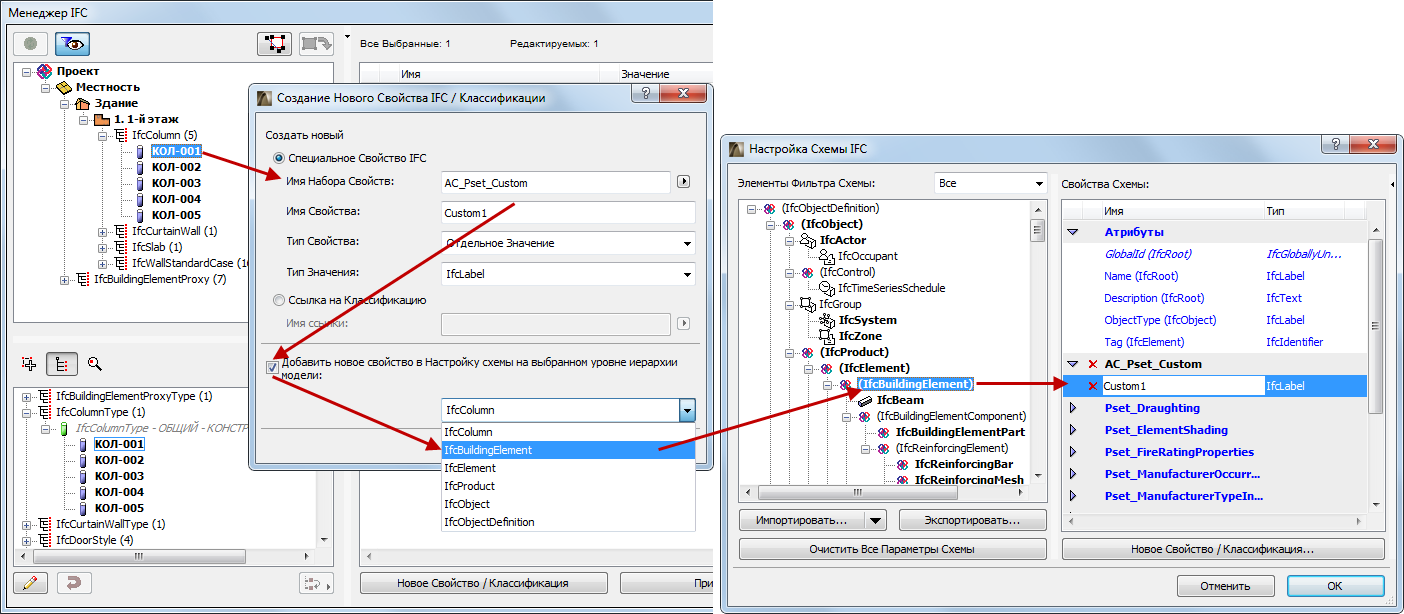Click the 1. 1-й этаж storey icon
The image size is (1404, 614).
coord(101,120)
